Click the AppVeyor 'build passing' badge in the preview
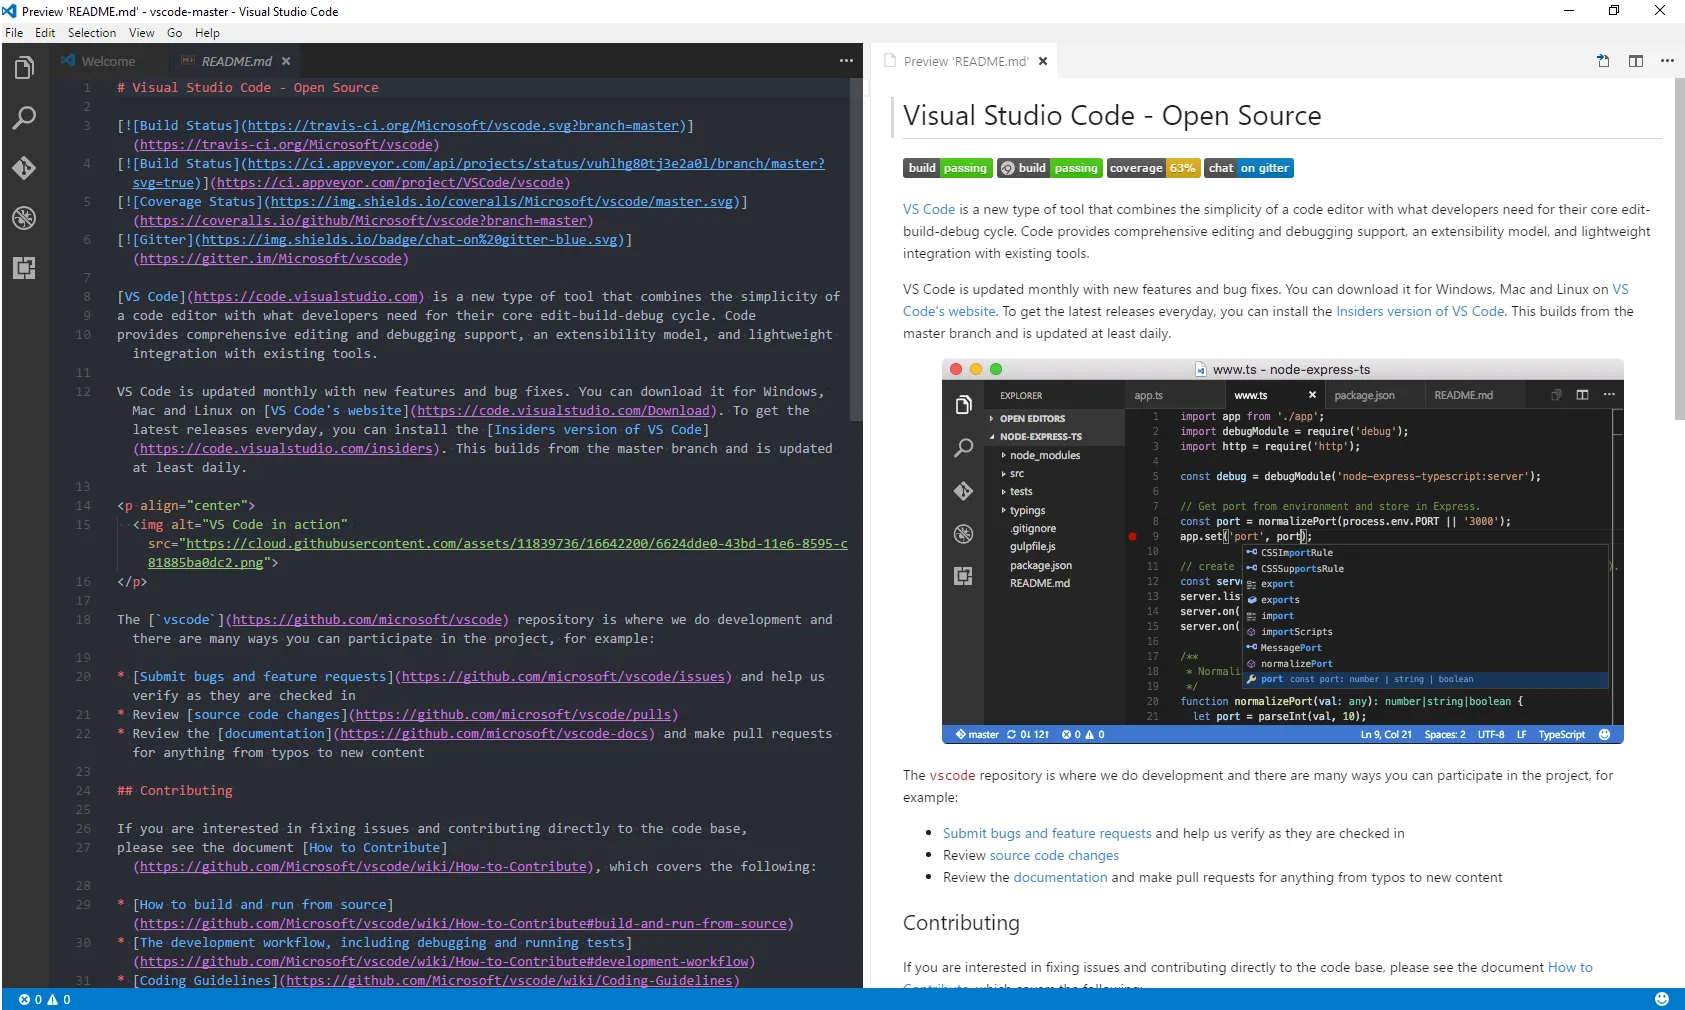1685x1010 pixels. point(1050,168)
